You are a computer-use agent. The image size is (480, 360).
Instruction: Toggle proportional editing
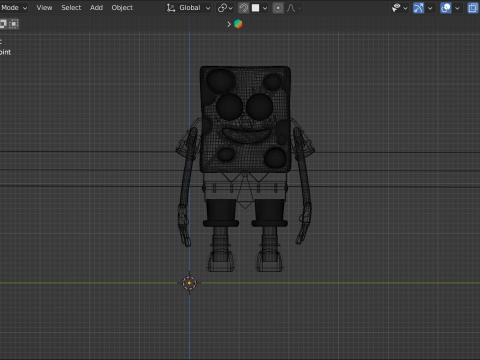point(278,8)
